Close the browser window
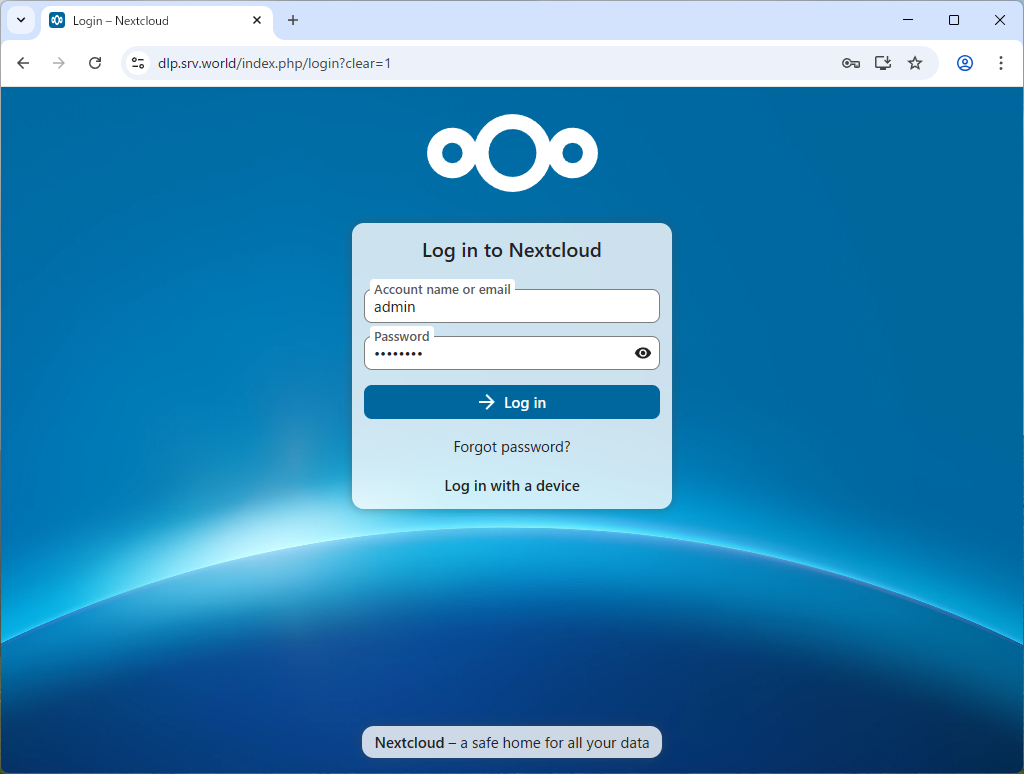 pos(1000,20)
